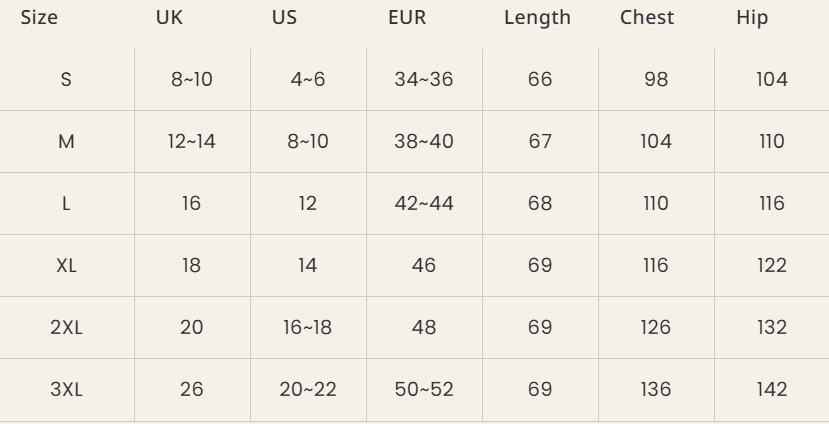Select the Hip column header
829x424 pixels.
(x=752, y=18)
